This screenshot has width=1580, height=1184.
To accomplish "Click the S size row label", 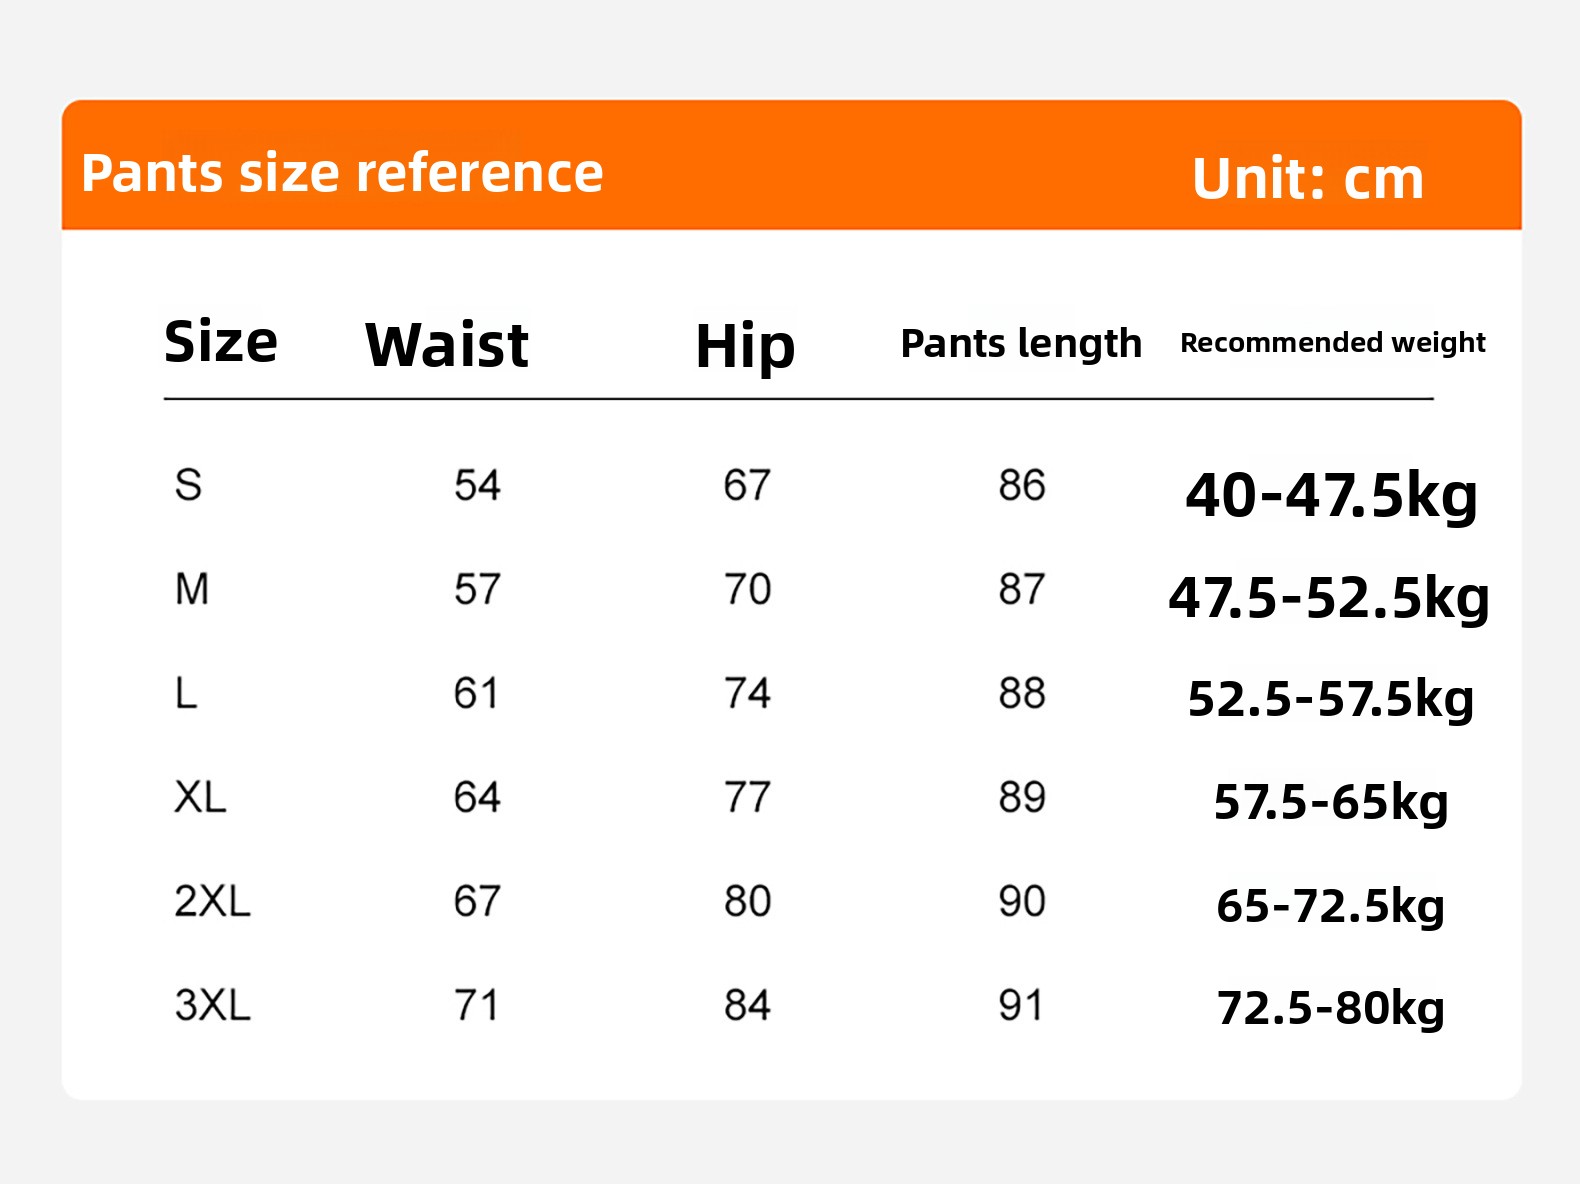I will click(x=188, y=486).
